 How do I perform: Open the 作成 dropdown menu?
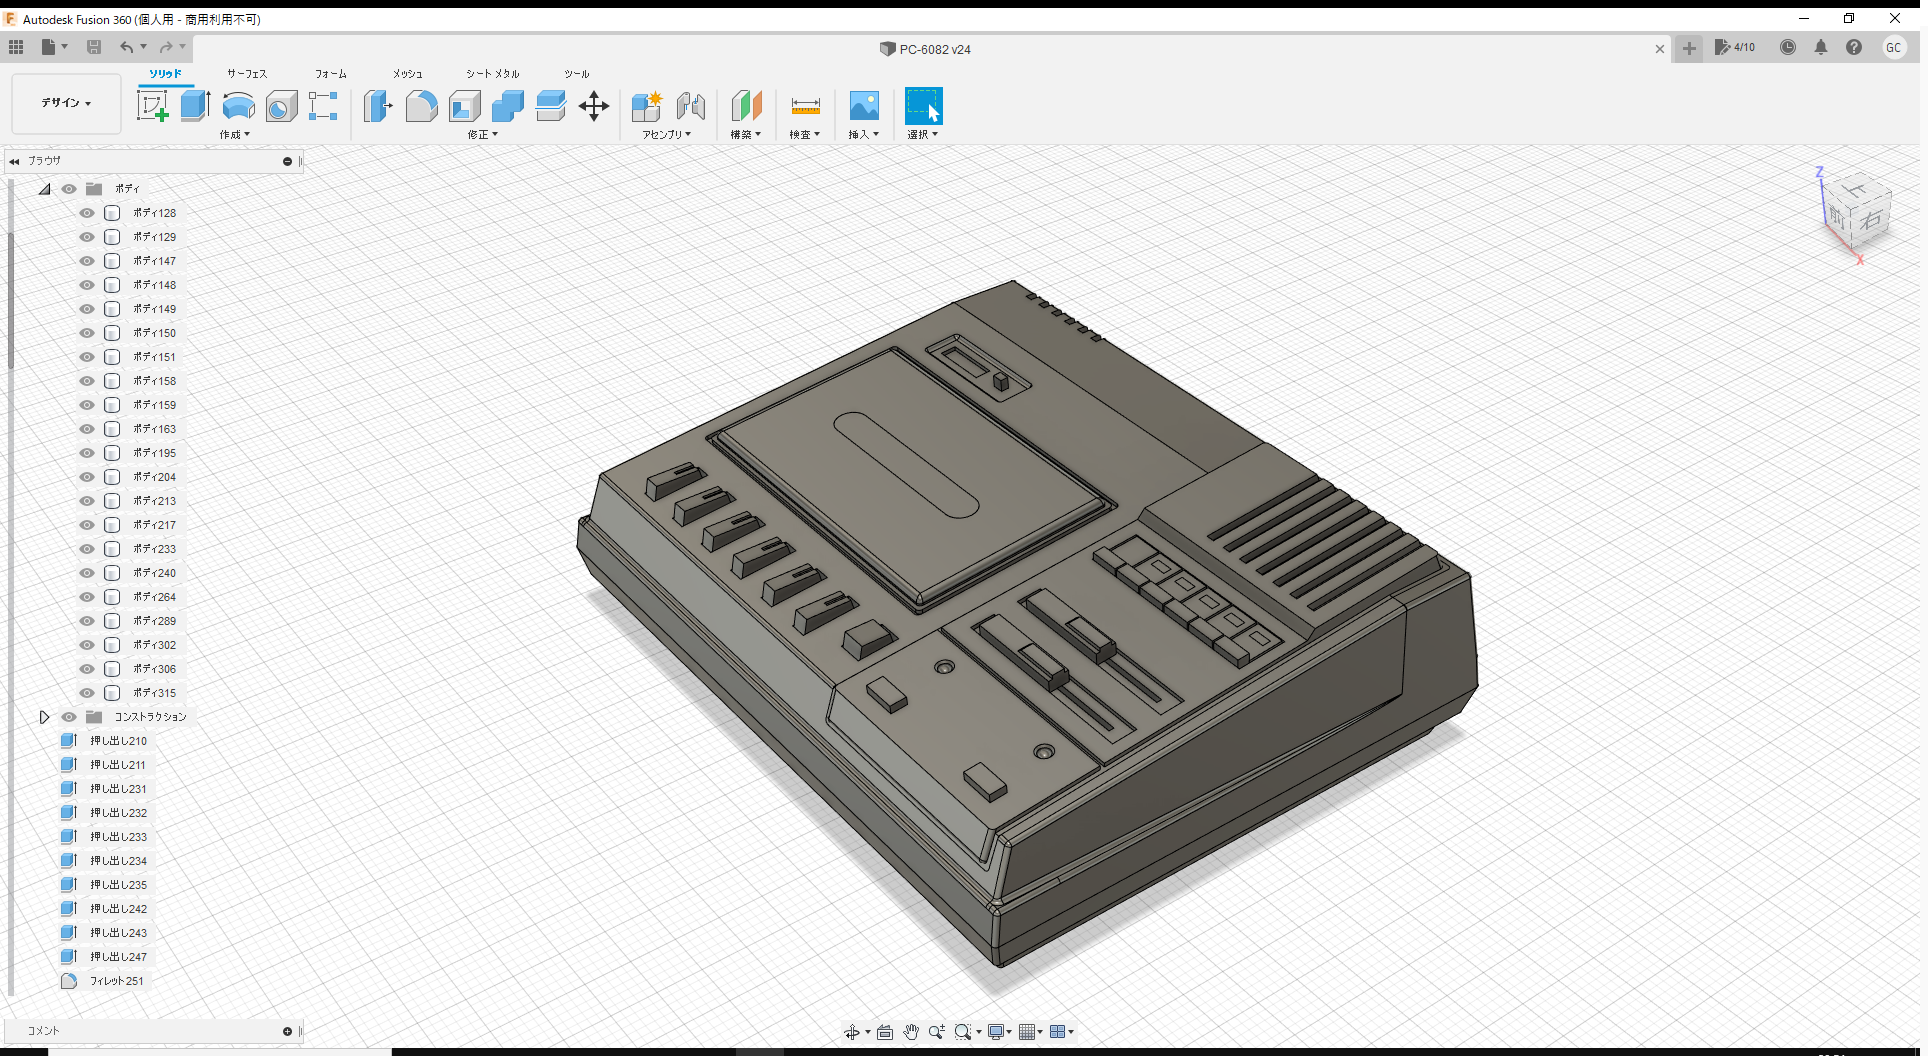(x=234, y=134)
